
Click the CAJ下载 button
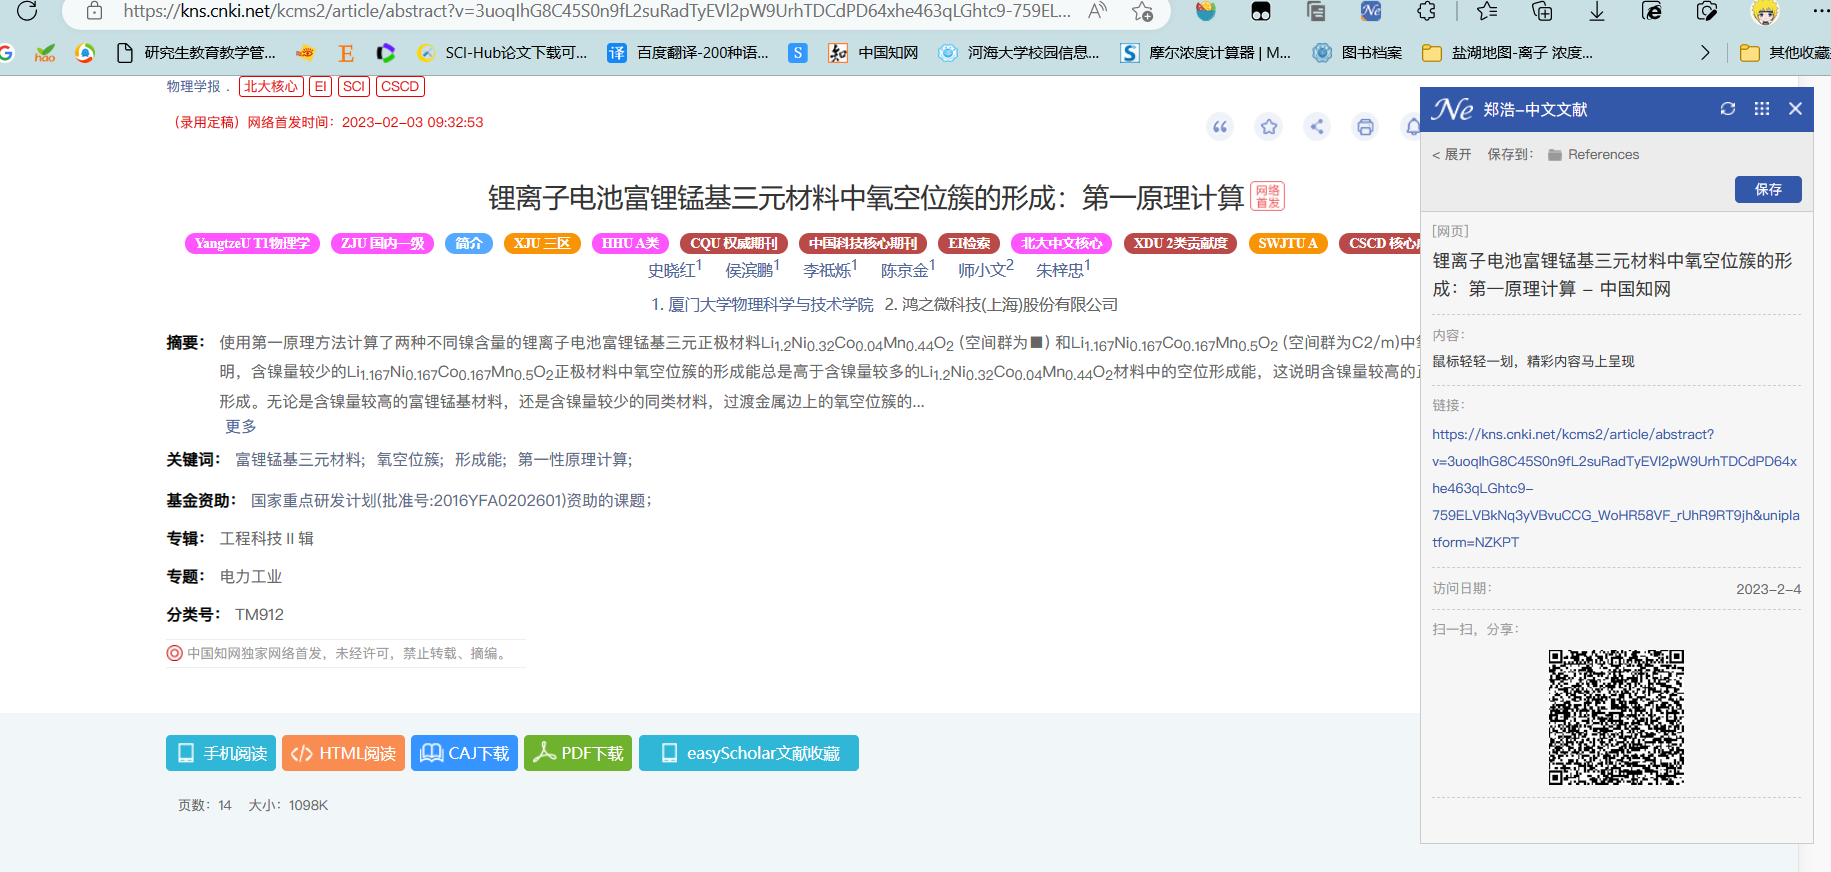point(464,753)
